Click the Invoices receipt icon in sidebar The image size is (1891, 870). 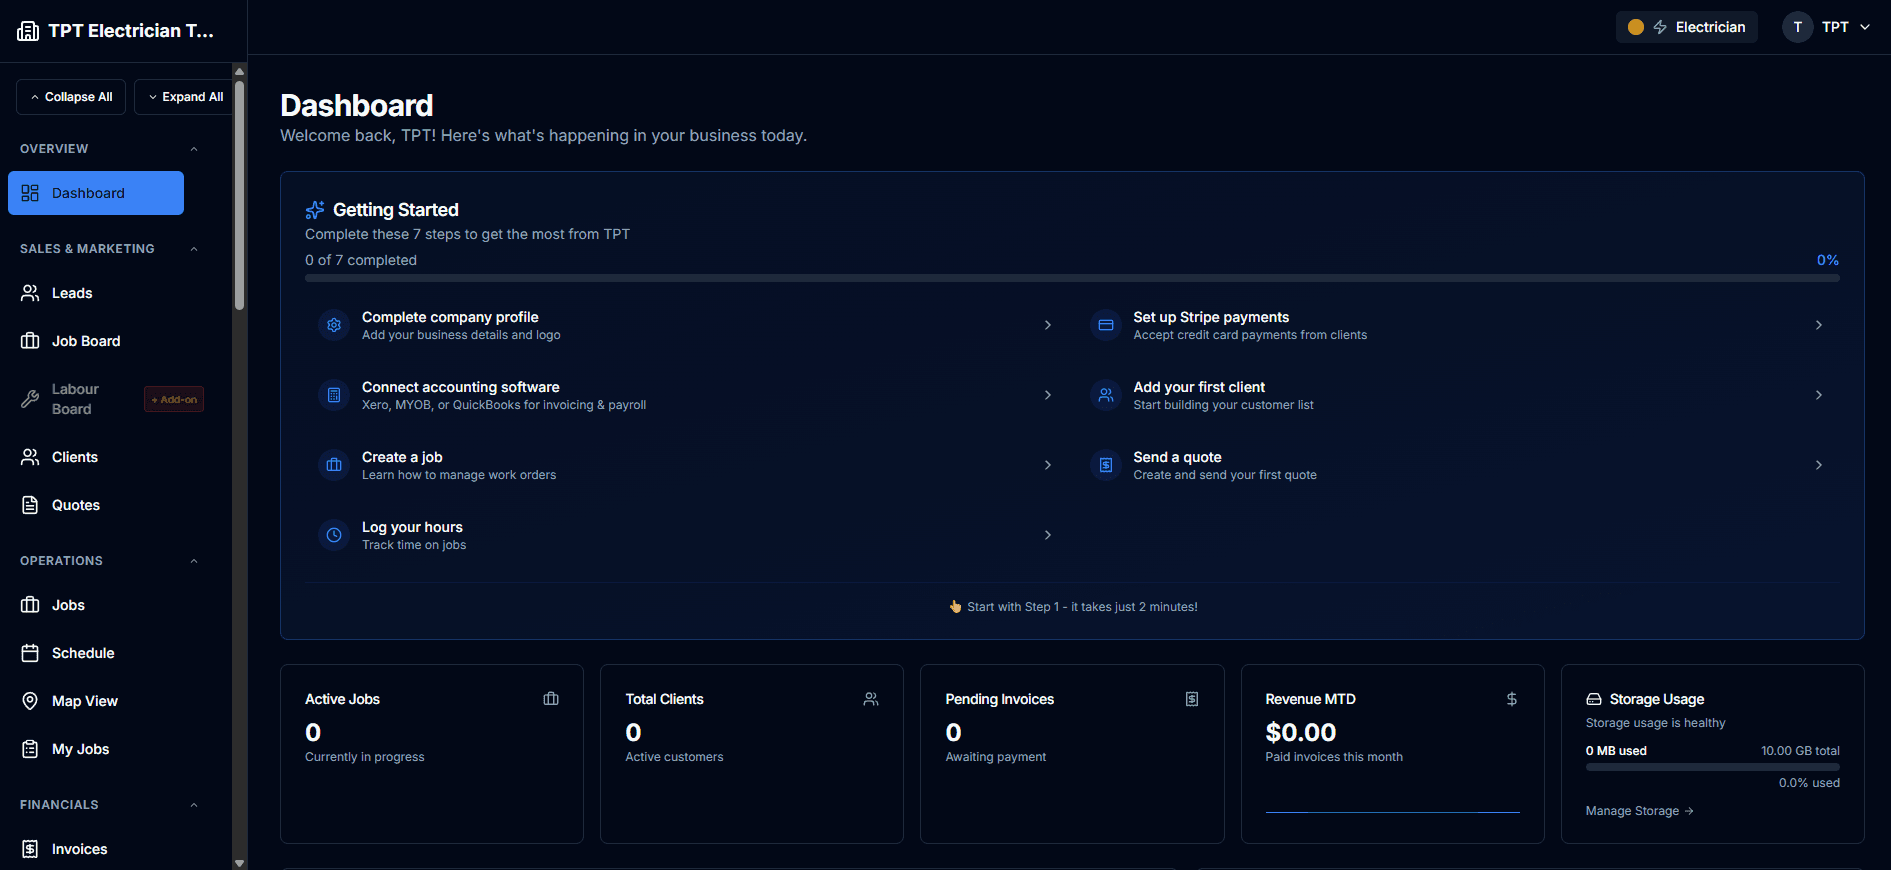[x=30, y=849]
